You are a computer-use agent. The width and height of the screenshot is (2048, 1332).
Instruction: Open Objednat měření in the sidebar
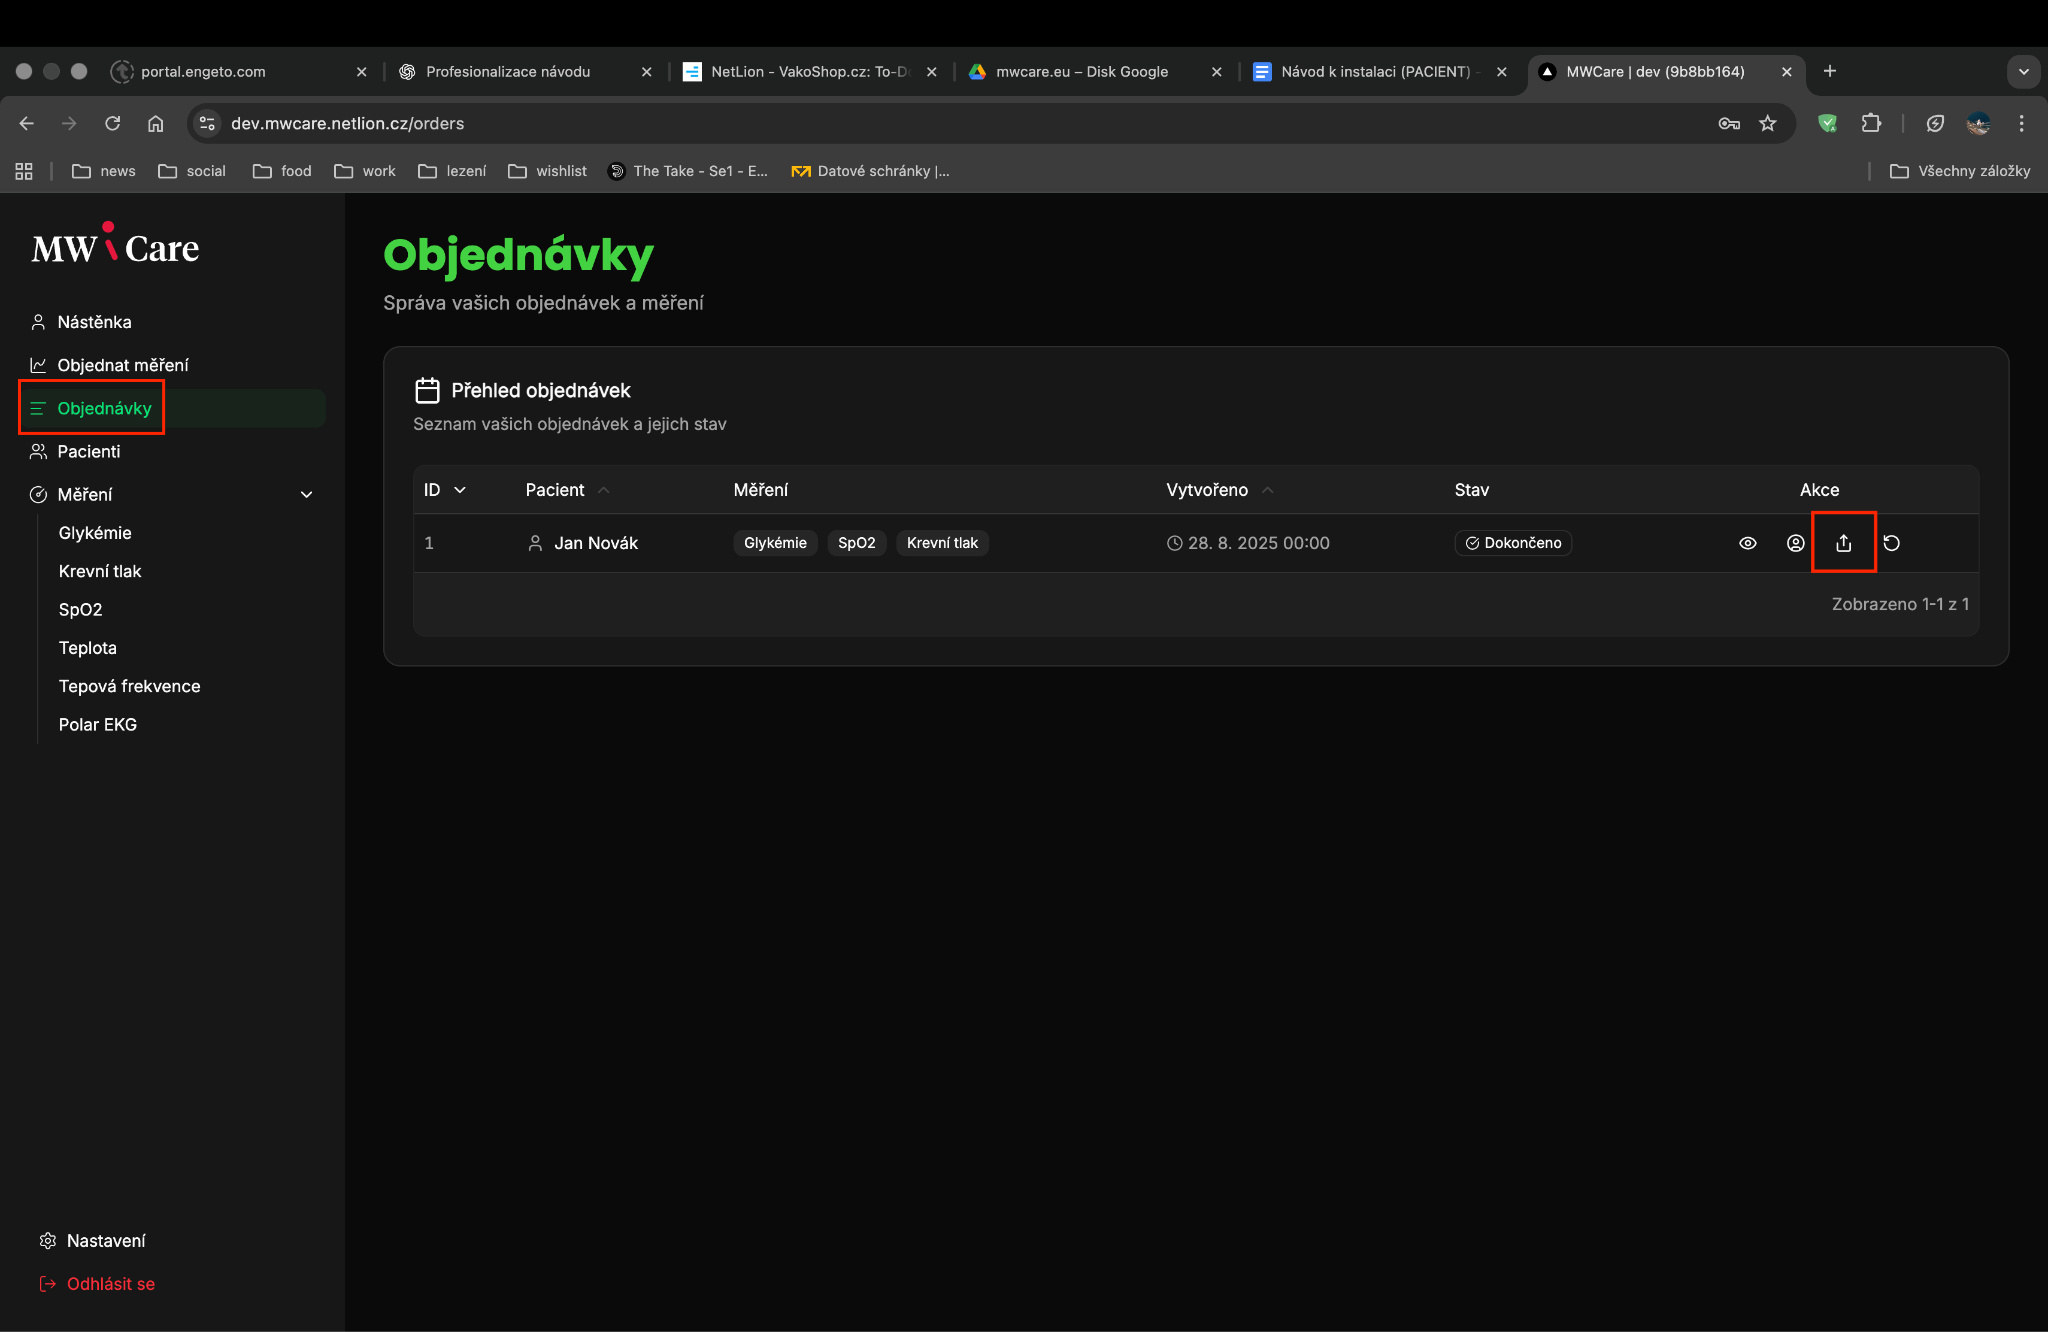coord(122,365)
